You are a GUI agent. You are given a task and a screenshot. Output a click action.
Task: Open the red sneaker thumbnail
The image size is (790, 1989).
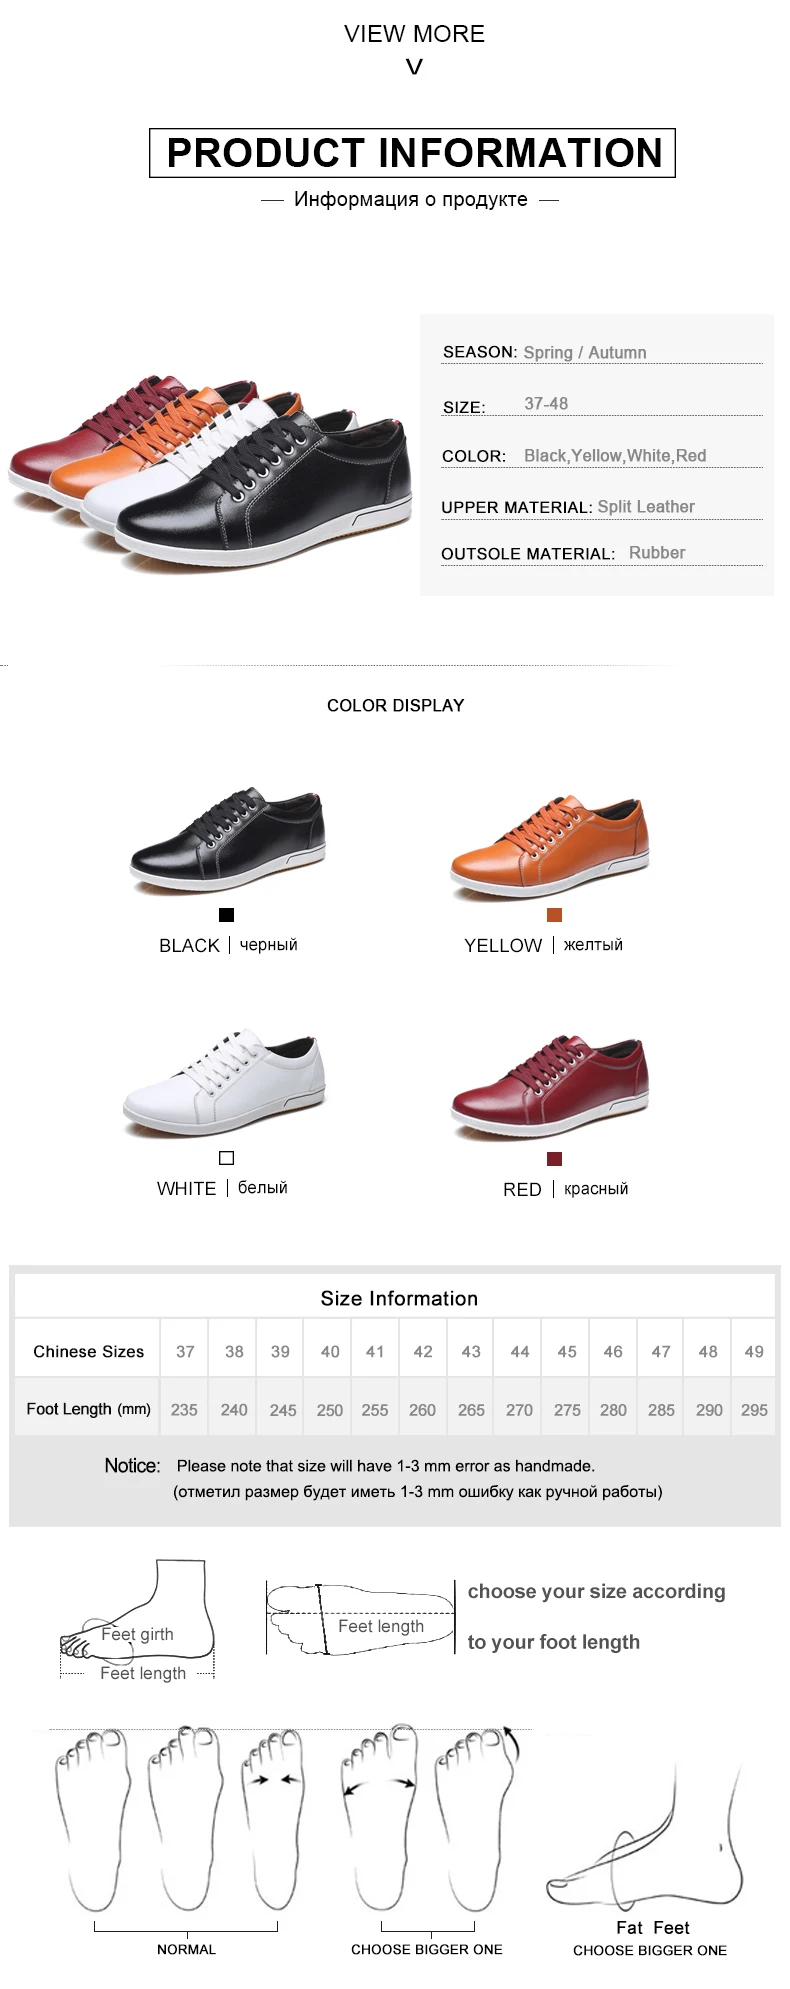551,1088
